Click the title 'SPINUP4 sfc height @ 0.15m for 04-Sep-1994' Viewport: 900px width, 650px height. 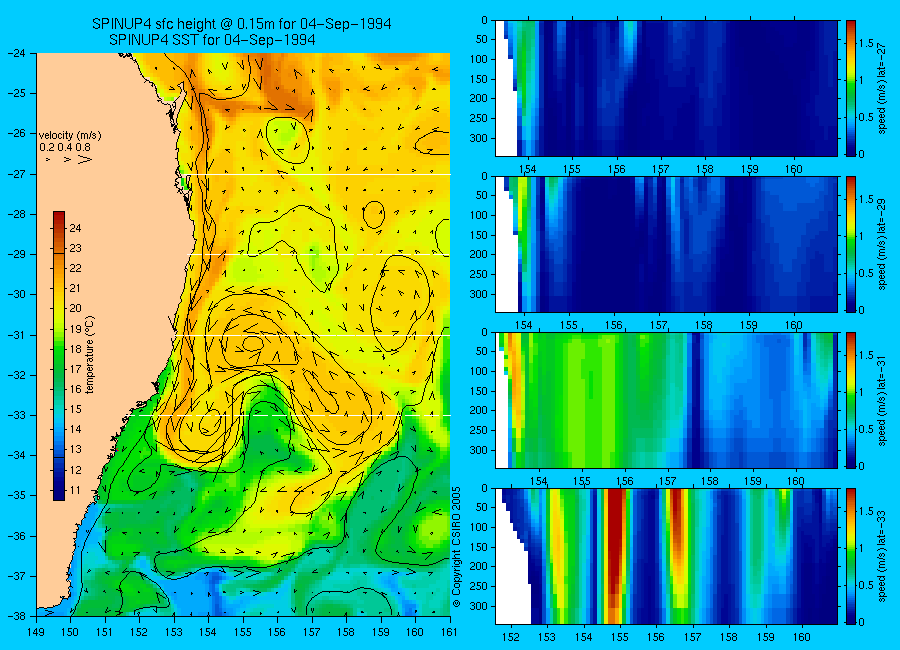(242, 24)
